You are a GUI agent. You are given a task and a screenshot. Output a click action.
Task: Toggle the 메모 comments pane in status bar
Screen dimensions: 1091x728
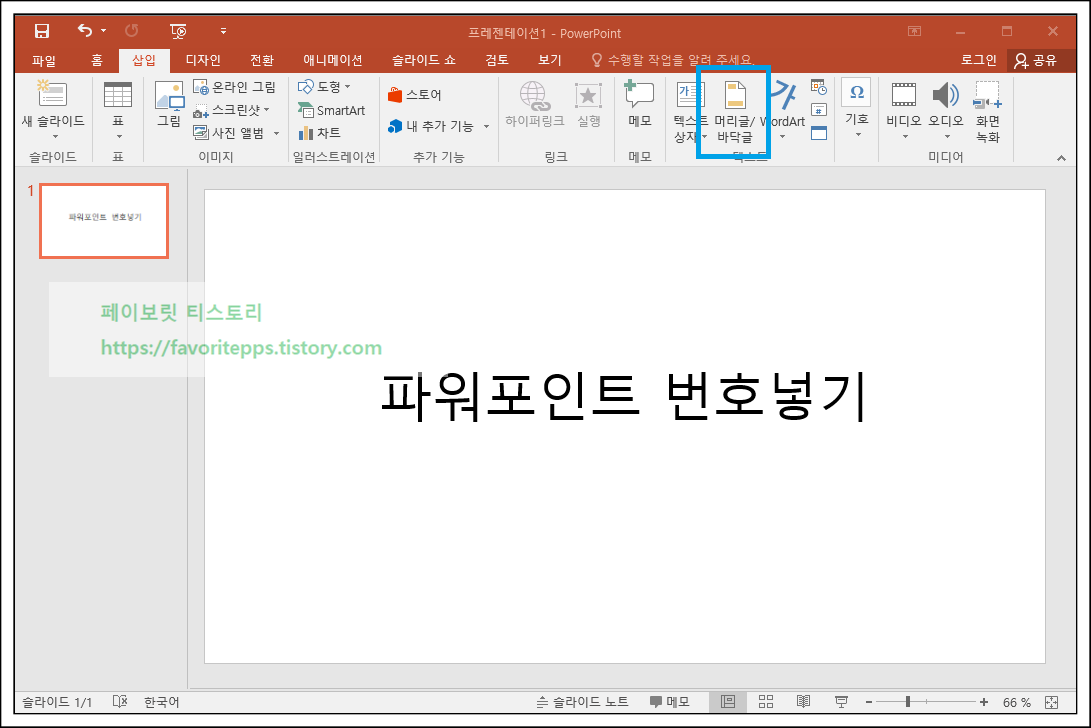(x=669, y=702)
